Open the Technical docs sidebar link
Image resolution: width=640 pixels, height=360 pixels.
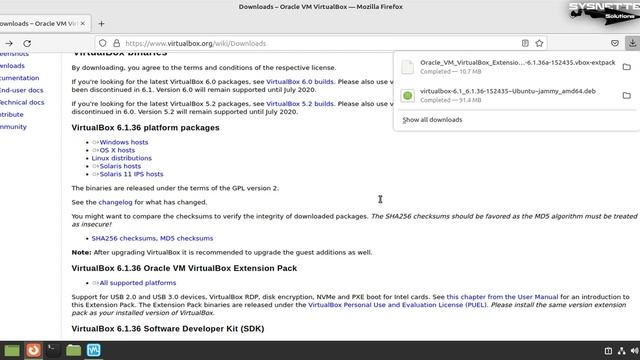coord(22,102)
